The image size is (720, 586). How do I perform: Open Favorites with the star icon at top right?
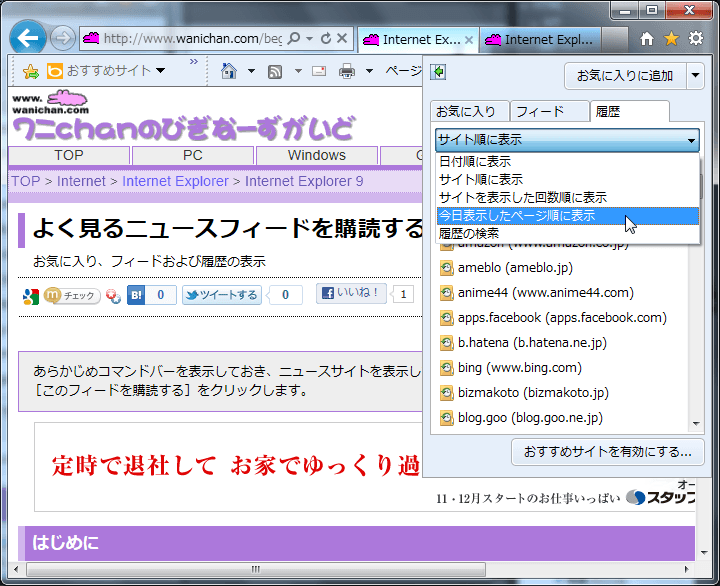[x=671, y=39]
